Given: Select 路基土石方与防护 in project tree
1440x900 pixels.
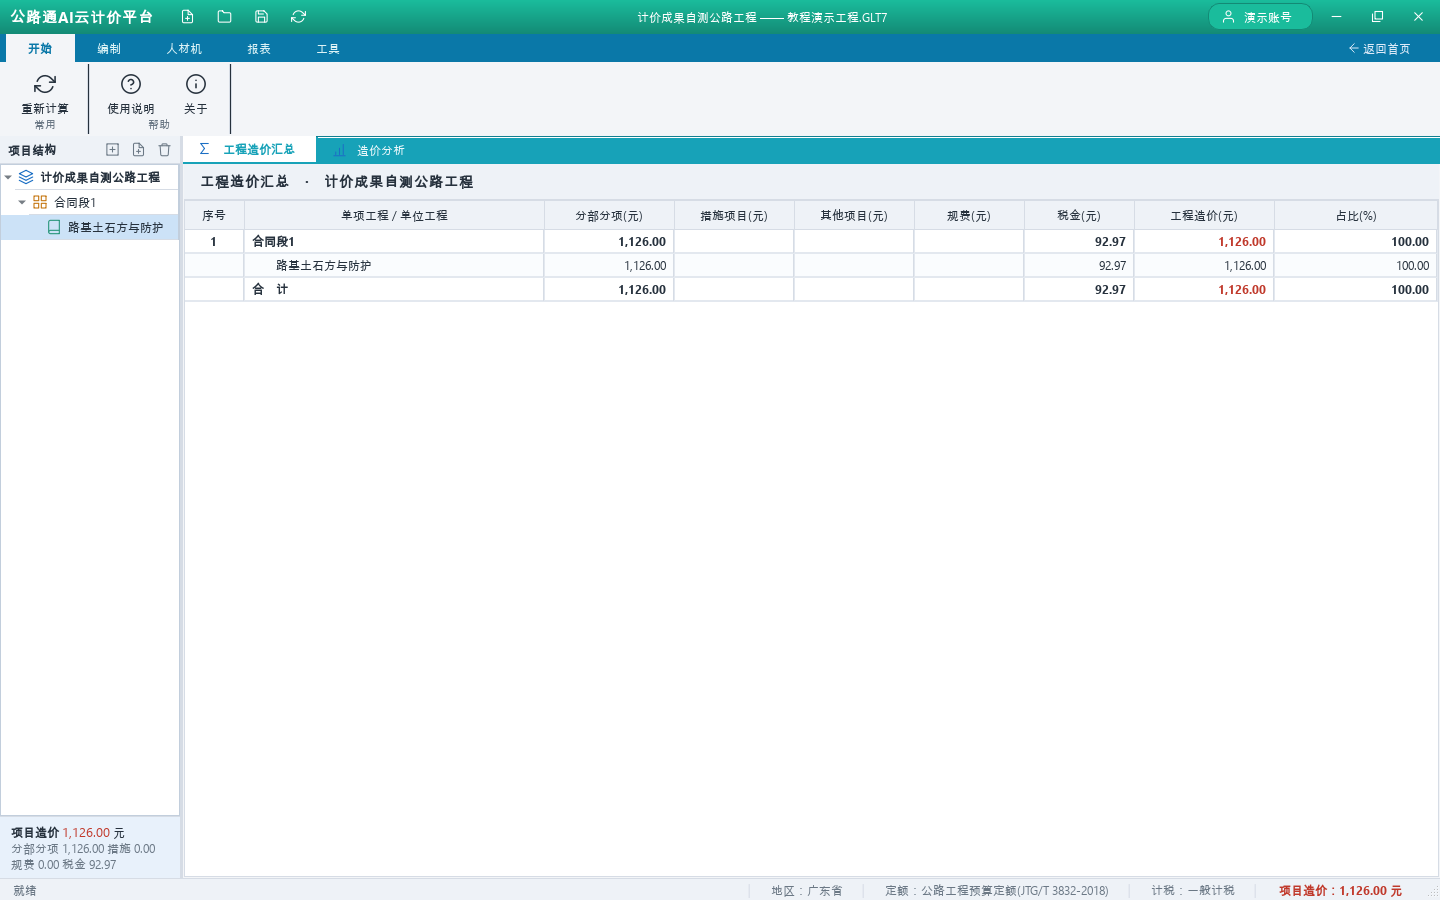Looking at the screenshot, I should [115, 227].
